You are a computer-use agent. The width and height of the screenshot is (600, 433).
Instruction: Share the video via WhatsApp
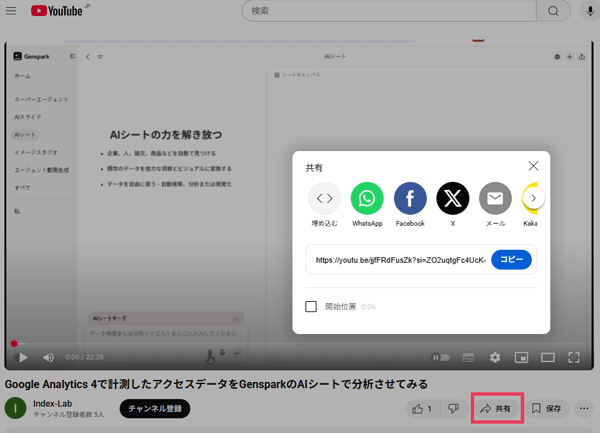(367, 198)
